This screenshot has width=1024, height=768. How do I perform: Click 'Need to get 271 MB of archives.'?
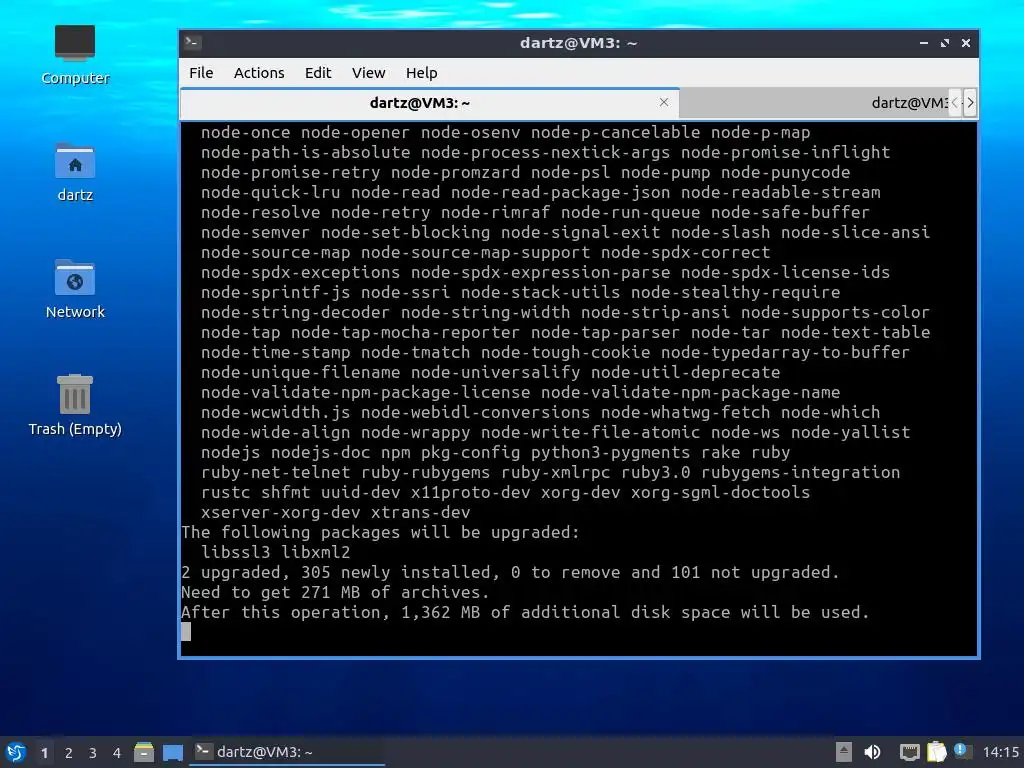335,592
